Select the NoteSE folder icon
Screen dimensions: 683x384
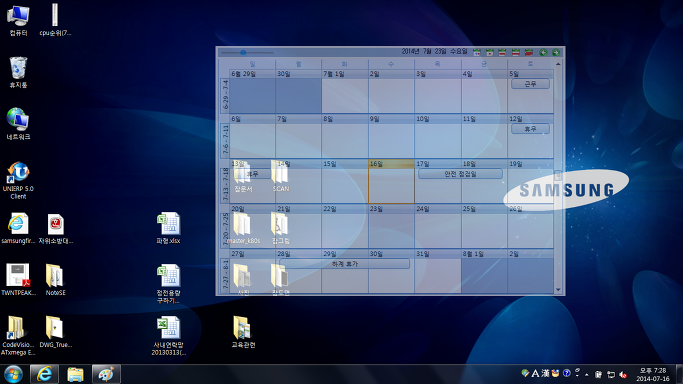(55, 280)
